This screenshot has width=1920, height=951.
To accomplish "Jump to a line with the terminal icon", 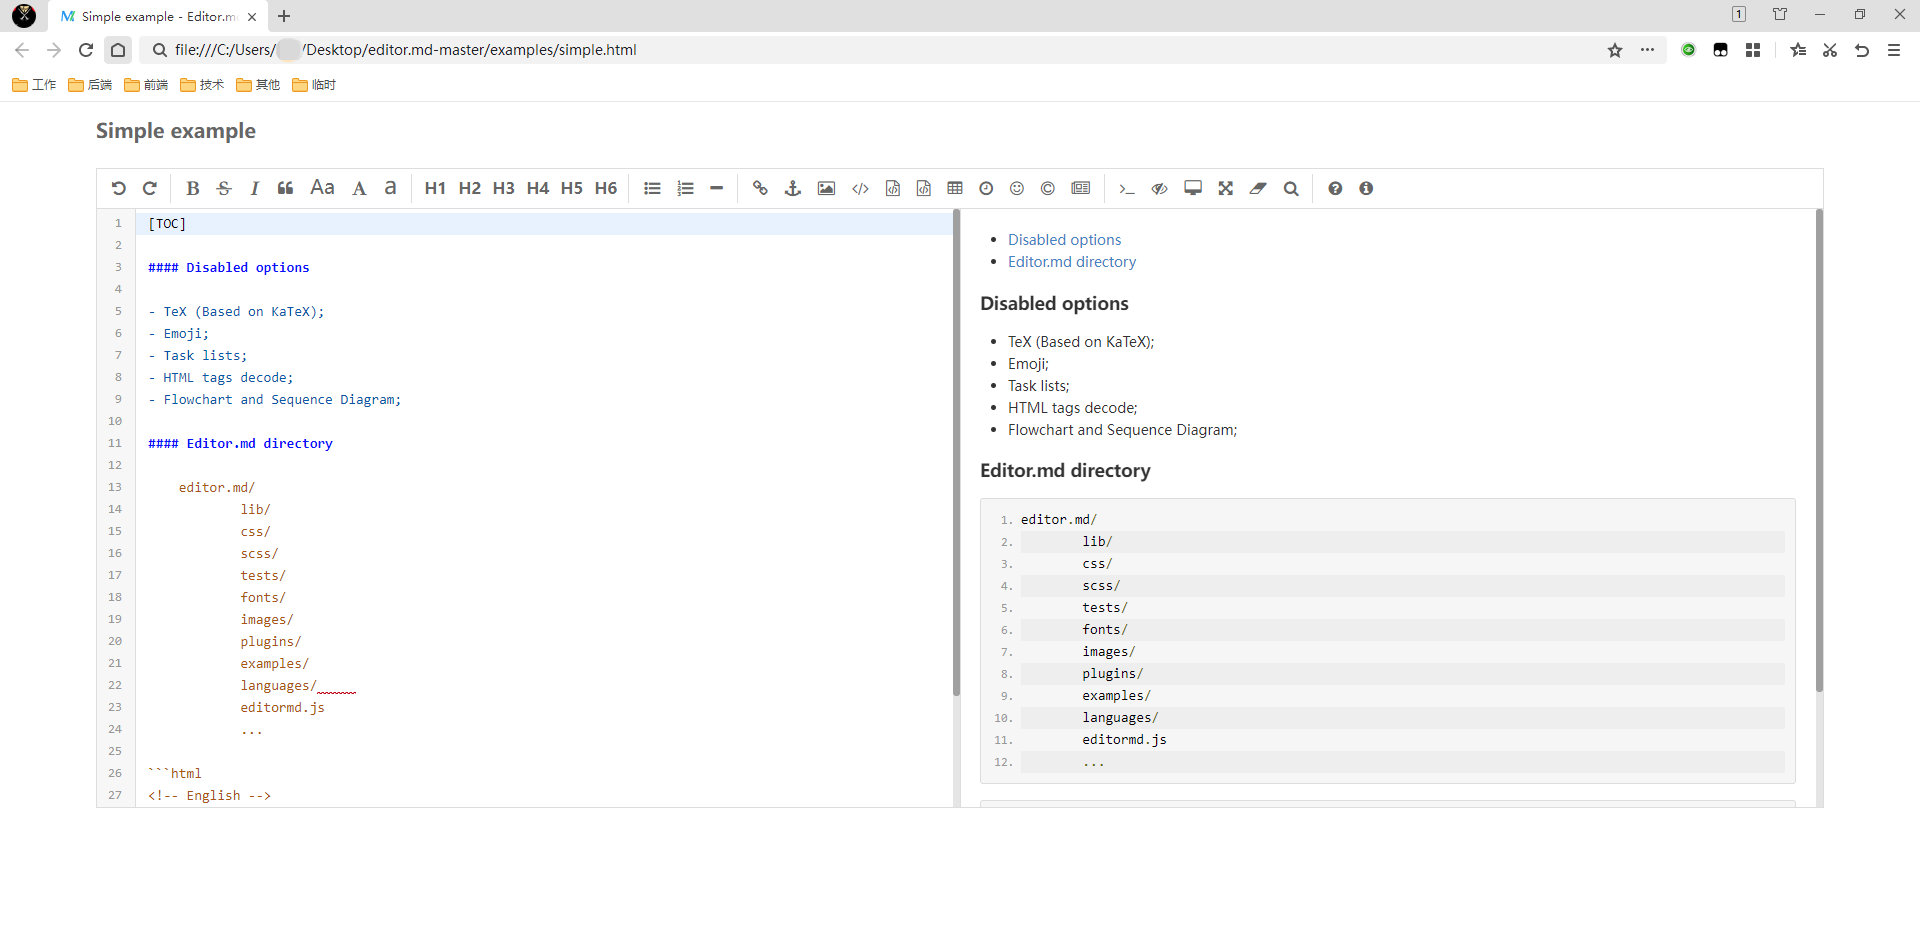I will tap(1127, 188).
